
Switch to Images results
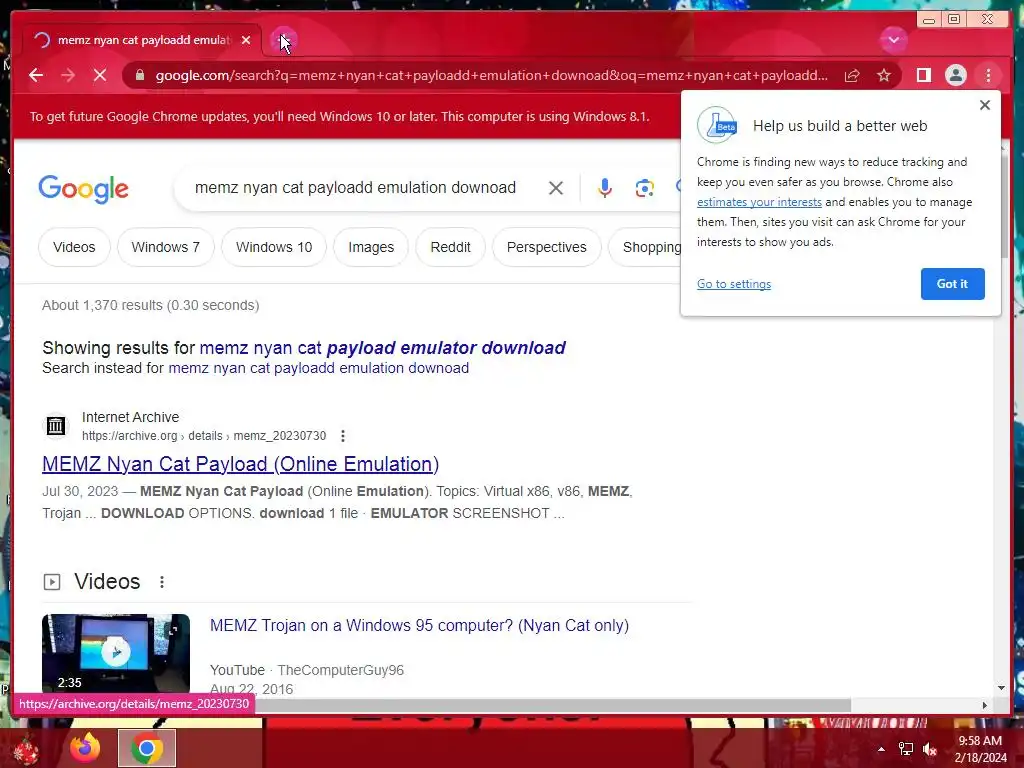371,247
